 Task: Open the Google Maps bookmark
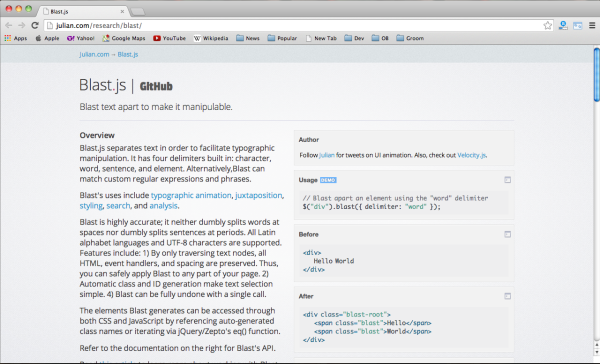point(124,38)
